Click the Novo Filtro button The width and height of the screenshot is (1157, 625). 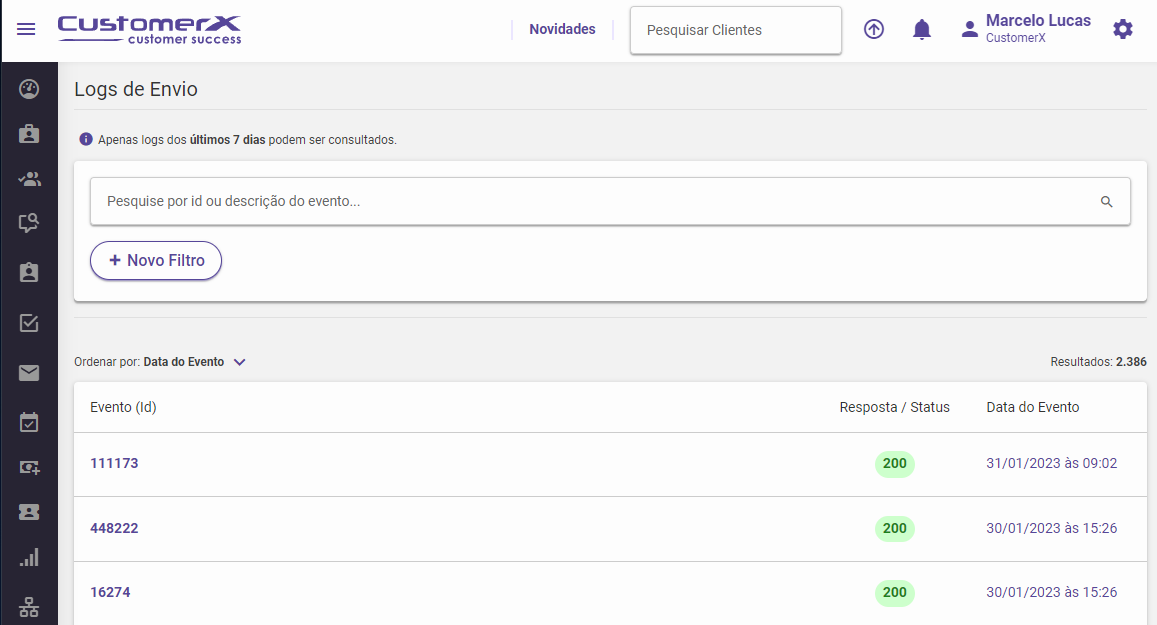click(x=156, y=260)
